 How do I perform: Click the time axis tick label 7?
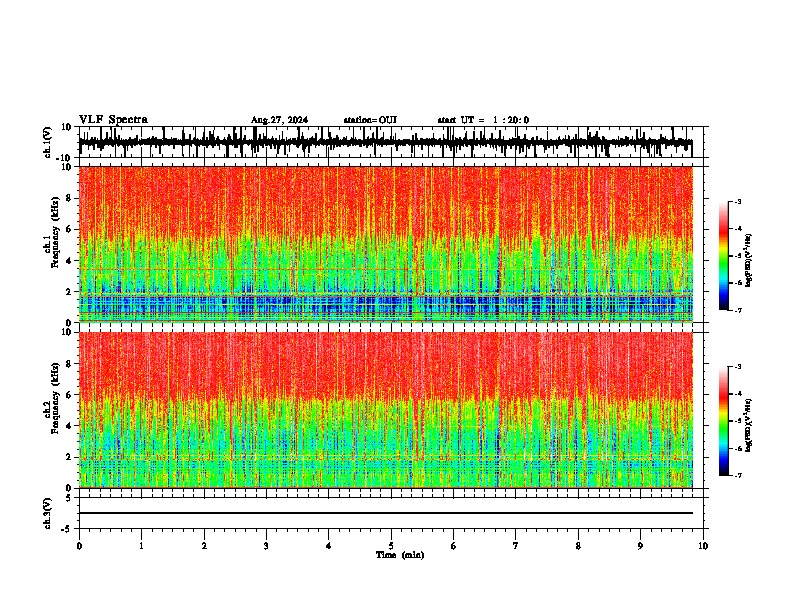pyautogui.click(x=516, y=546)
